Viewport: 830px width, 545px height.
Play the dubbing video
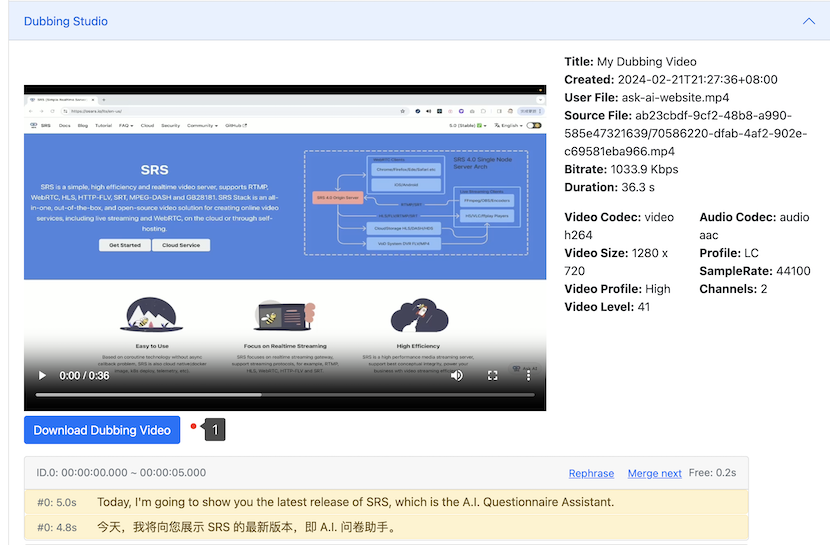pyautogui.click(x=42, y=376)
